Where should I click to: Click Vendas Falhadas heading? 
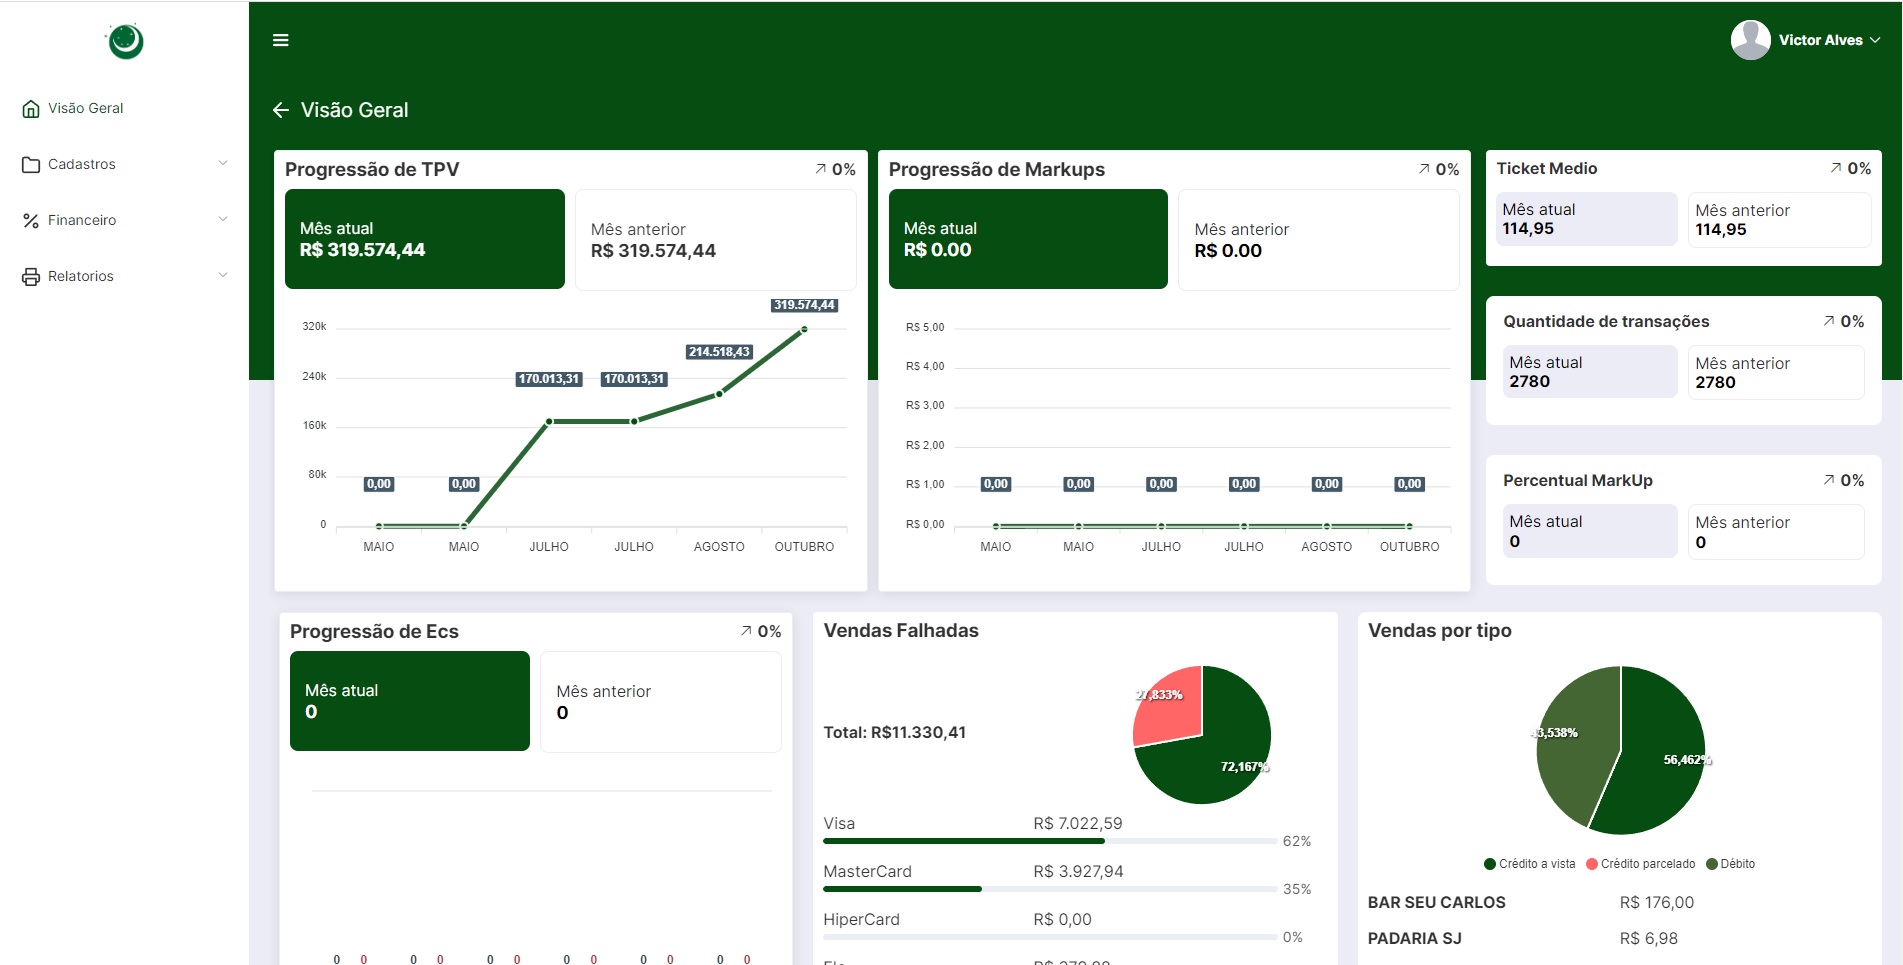tap(901, 631)
